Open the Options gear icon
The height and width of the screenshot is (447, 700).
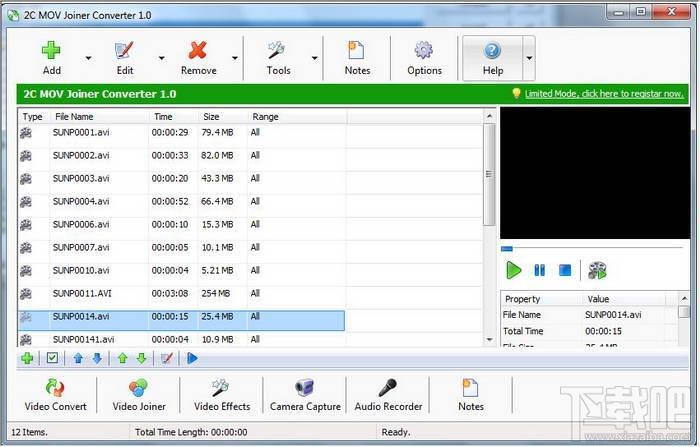(424, 50)
